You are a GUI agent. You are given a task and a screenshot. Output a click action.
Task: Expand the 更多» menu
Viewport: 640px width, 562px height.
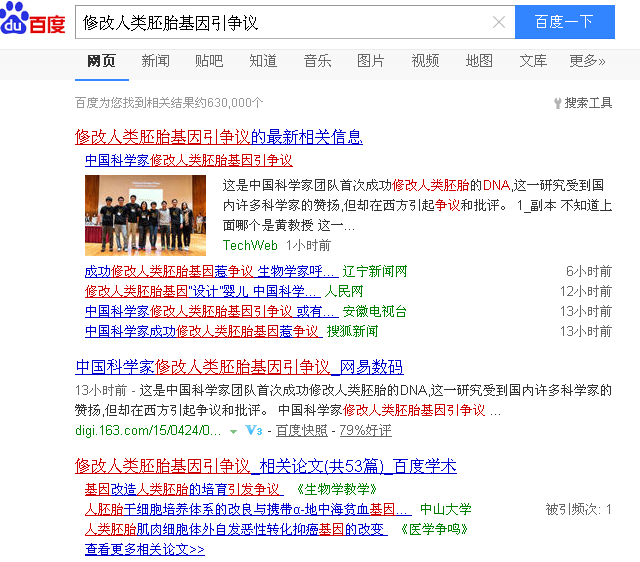[x=587, y=61]
